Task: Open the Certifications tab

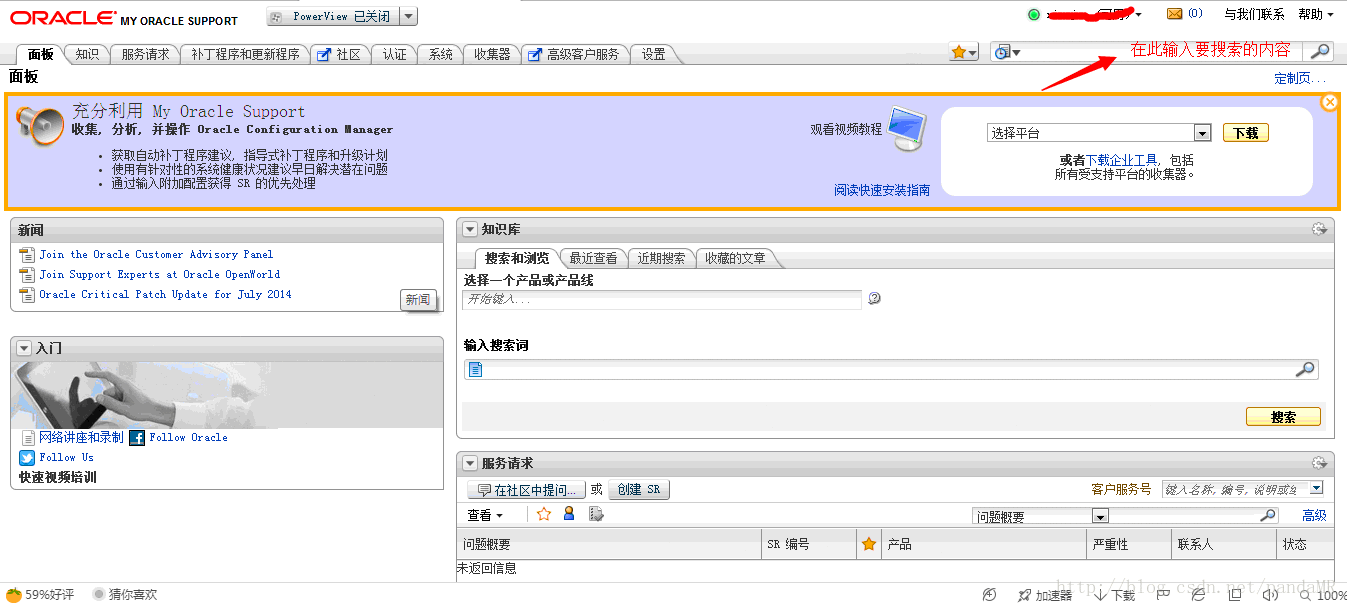Action: pyautogui.click(x=395, y=55)
